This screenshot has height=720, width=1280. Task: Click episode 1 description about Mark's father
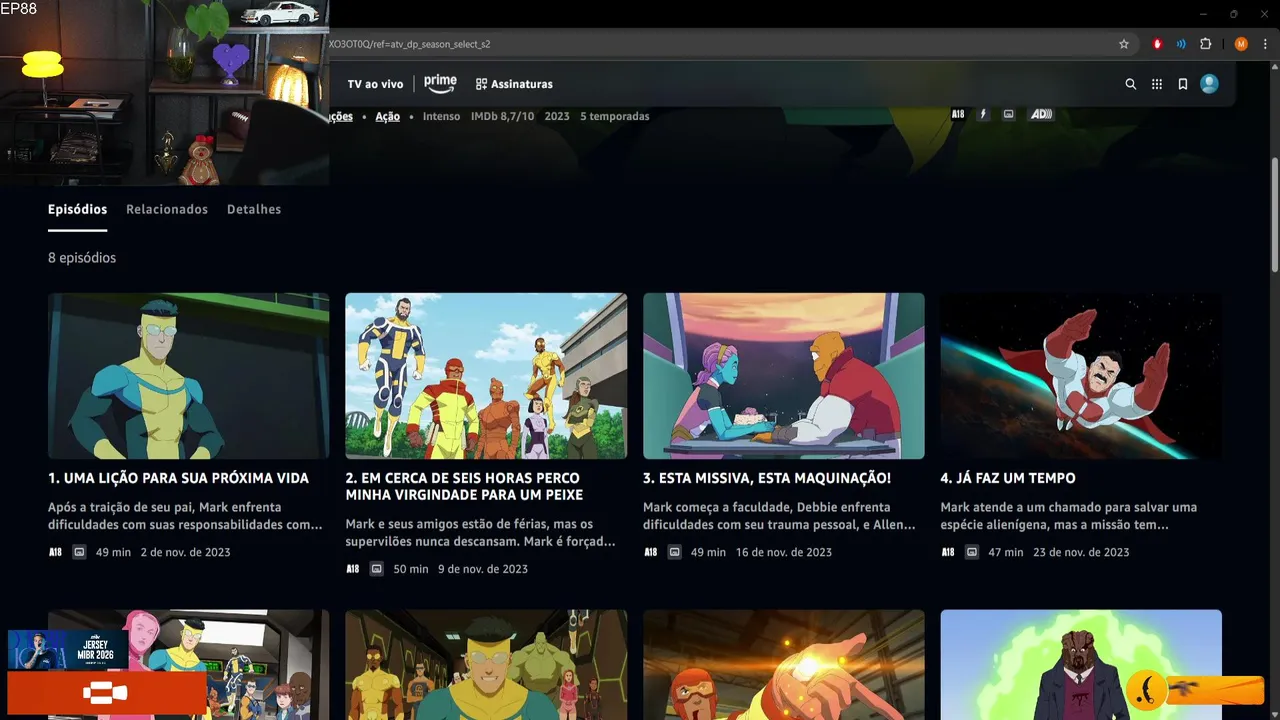[x=185, y=516]
